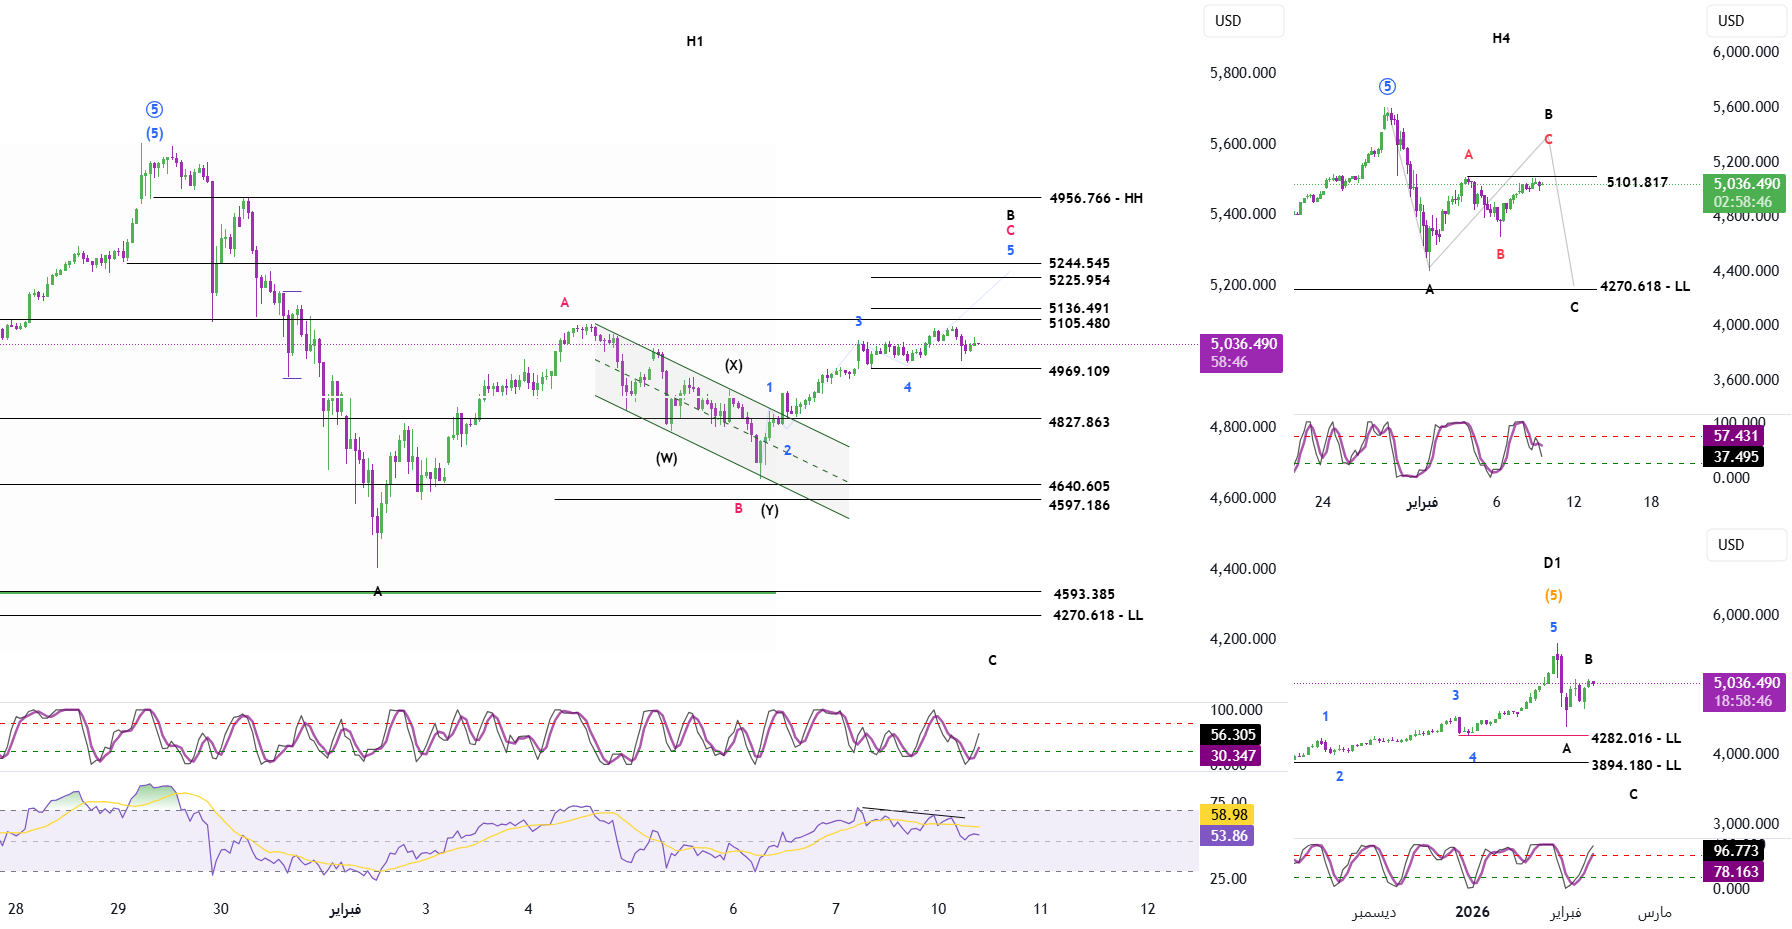The image size is (1792, 929).
Task: Select the blue 4 wave label on H1
Action: coord(907,387)
